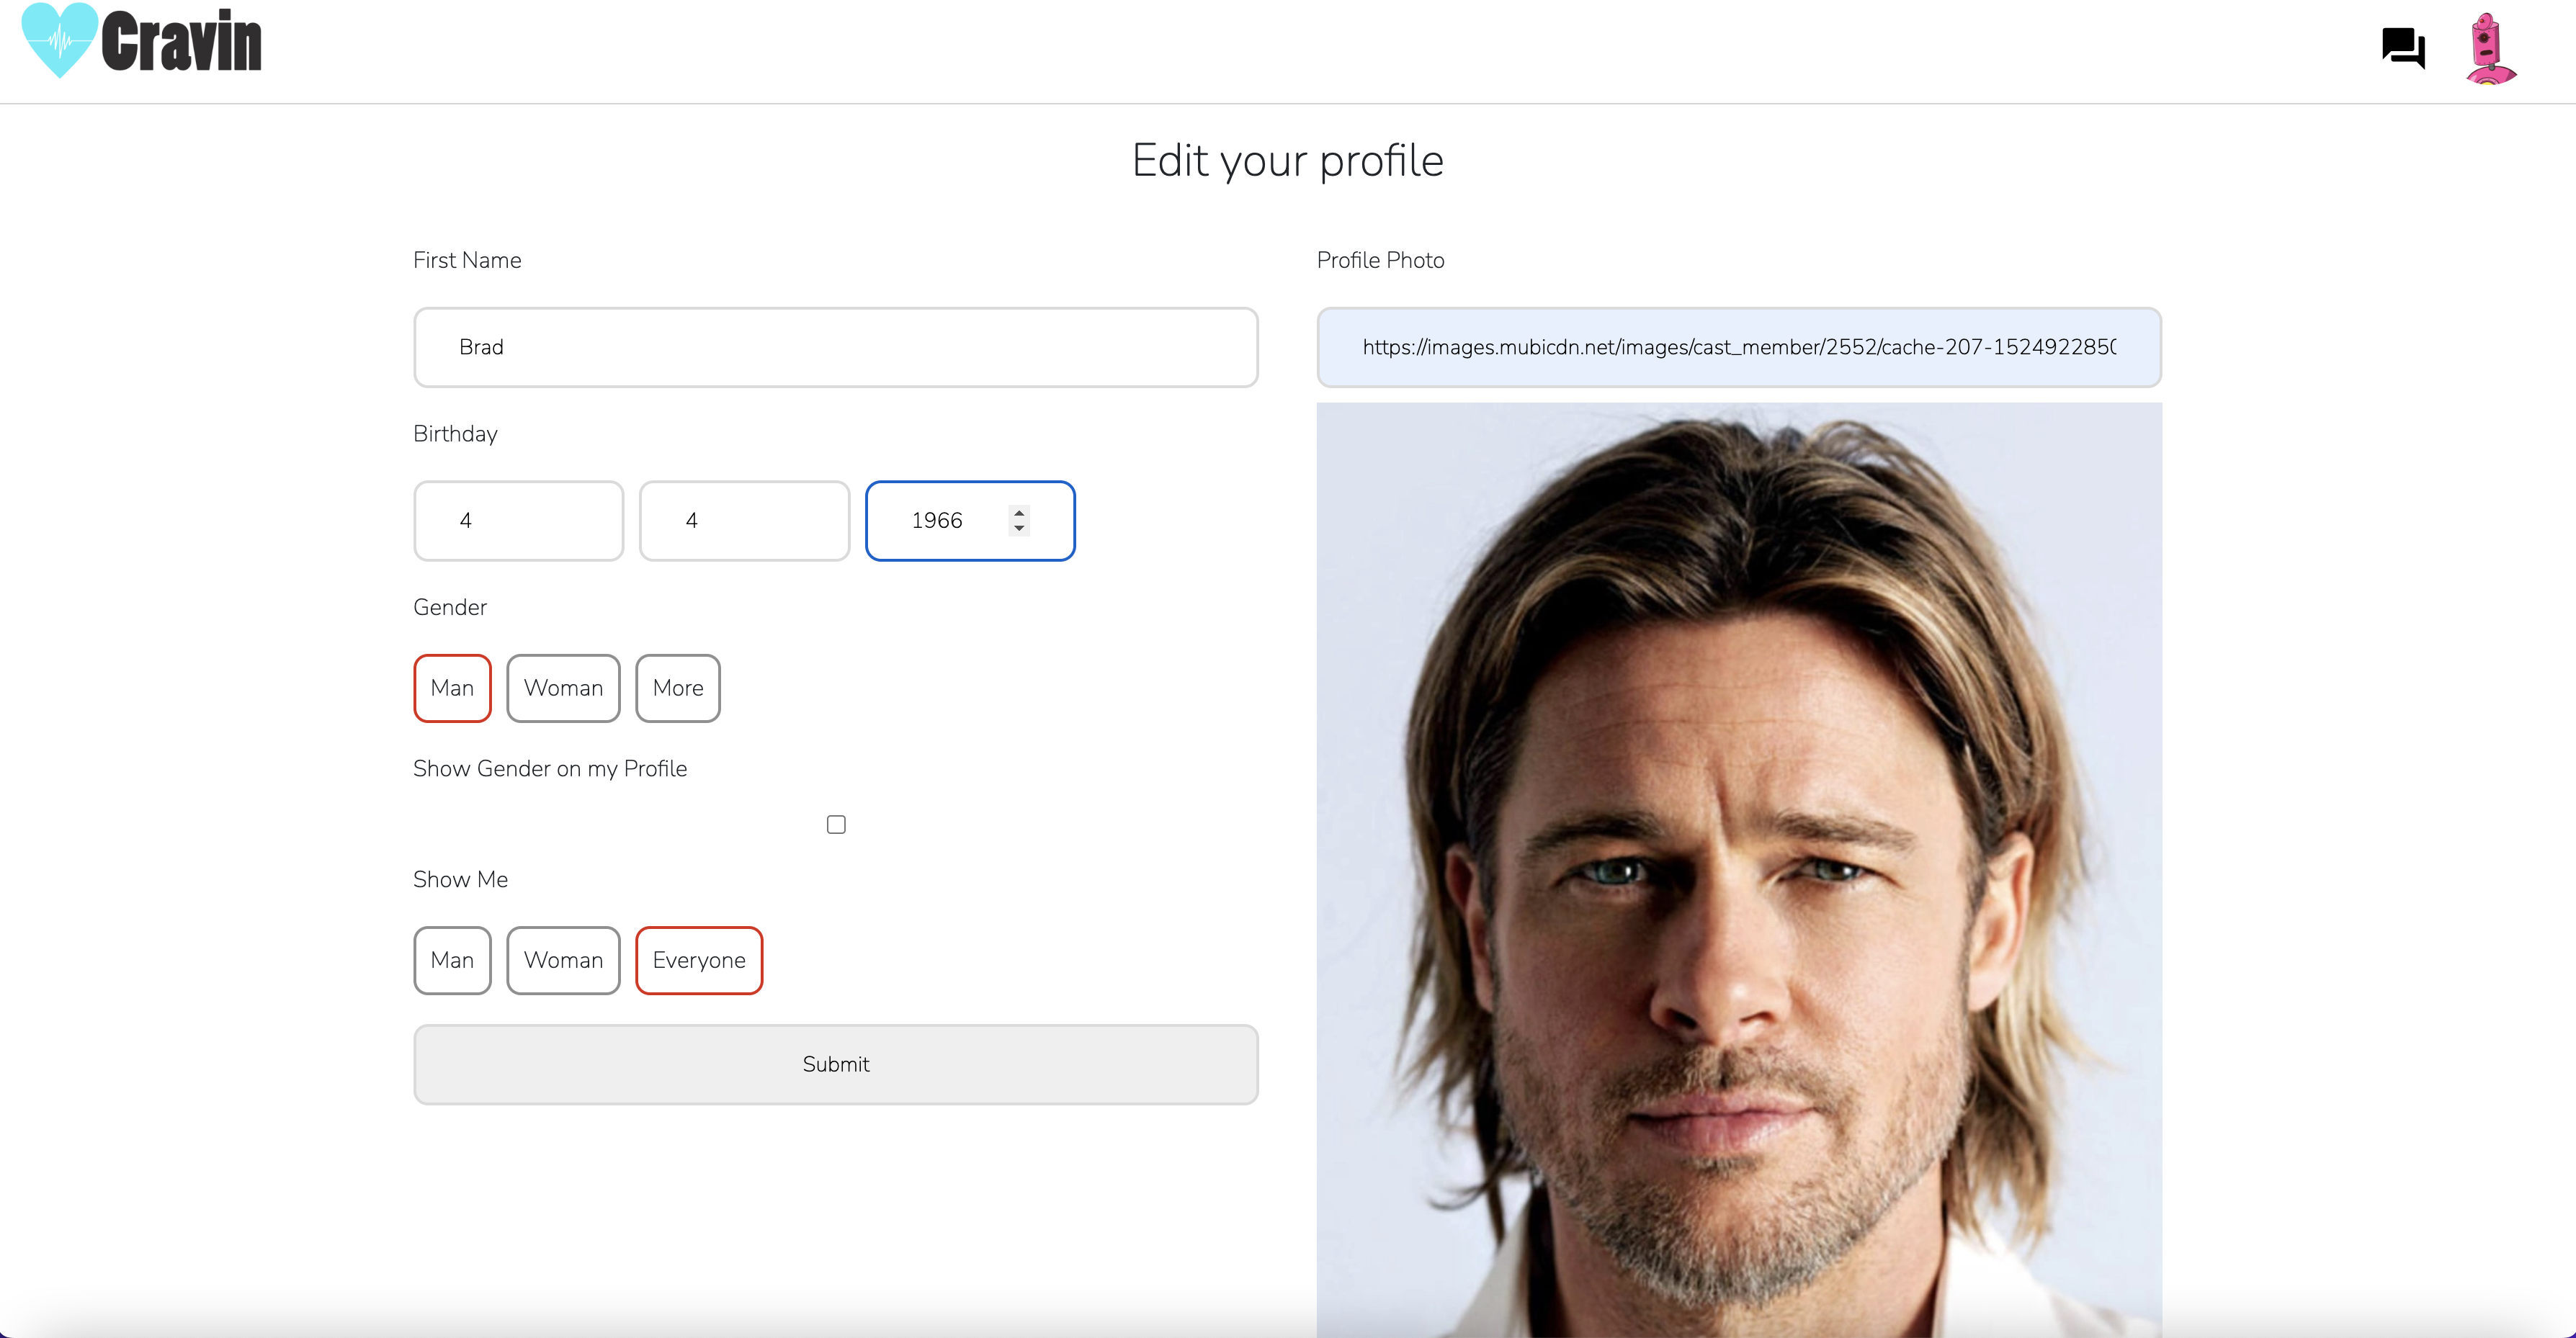This screenshot has width=2576, height=1338.
Task: Choose More gender option
Action: [678, 688]
